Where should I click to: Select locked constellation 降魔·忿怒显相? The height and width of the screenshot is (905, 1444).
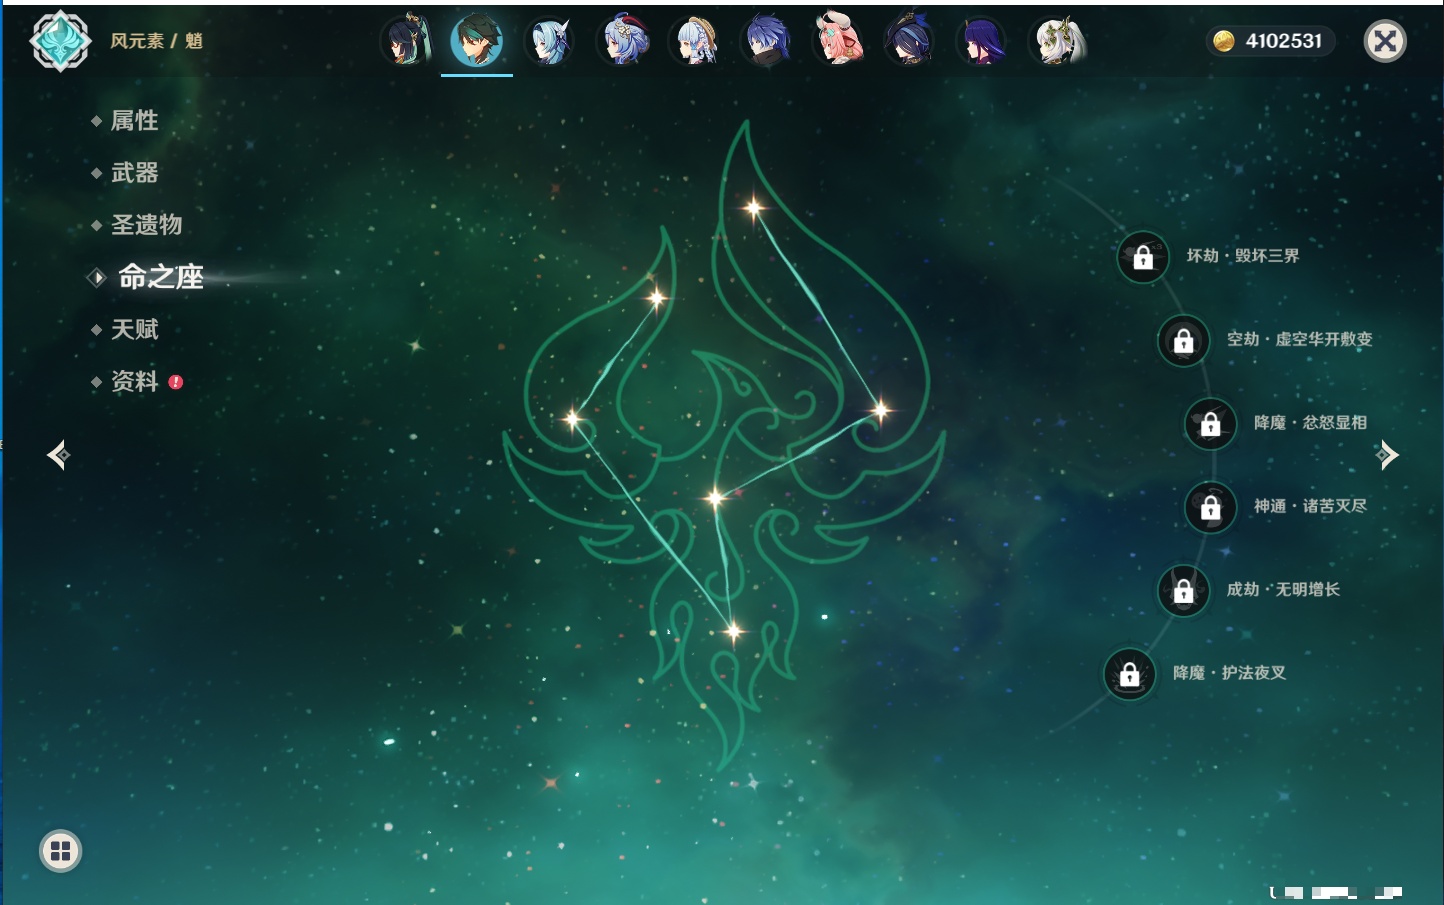(x=1211, y=423)
